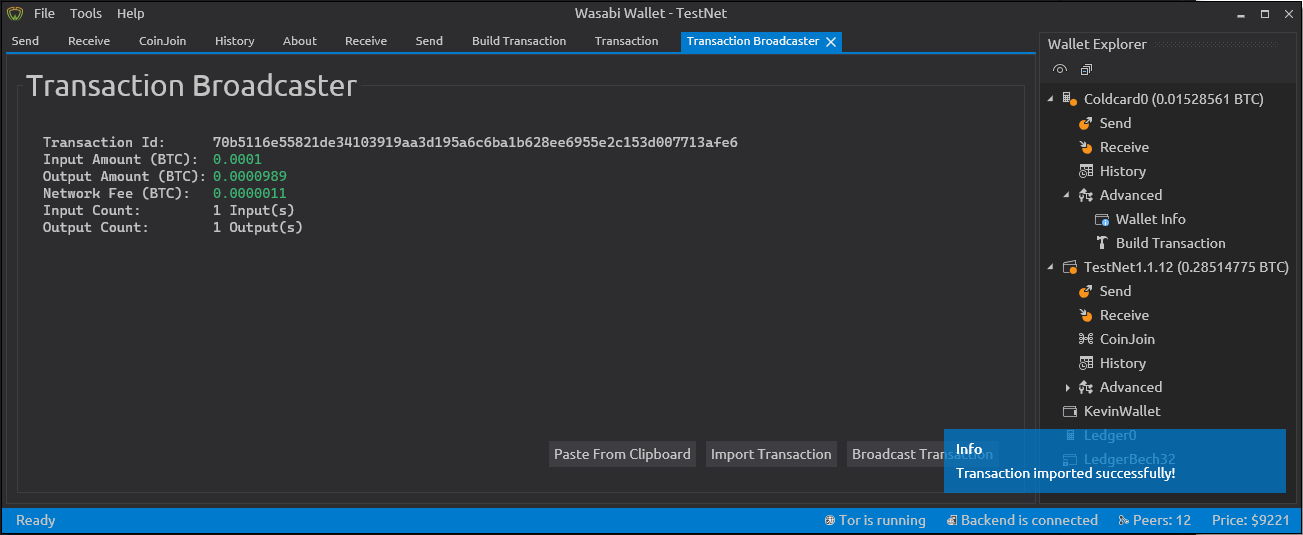Switch to the CoinJoin tab
This screenshot has width=1303, height=535.
(163, 41)
